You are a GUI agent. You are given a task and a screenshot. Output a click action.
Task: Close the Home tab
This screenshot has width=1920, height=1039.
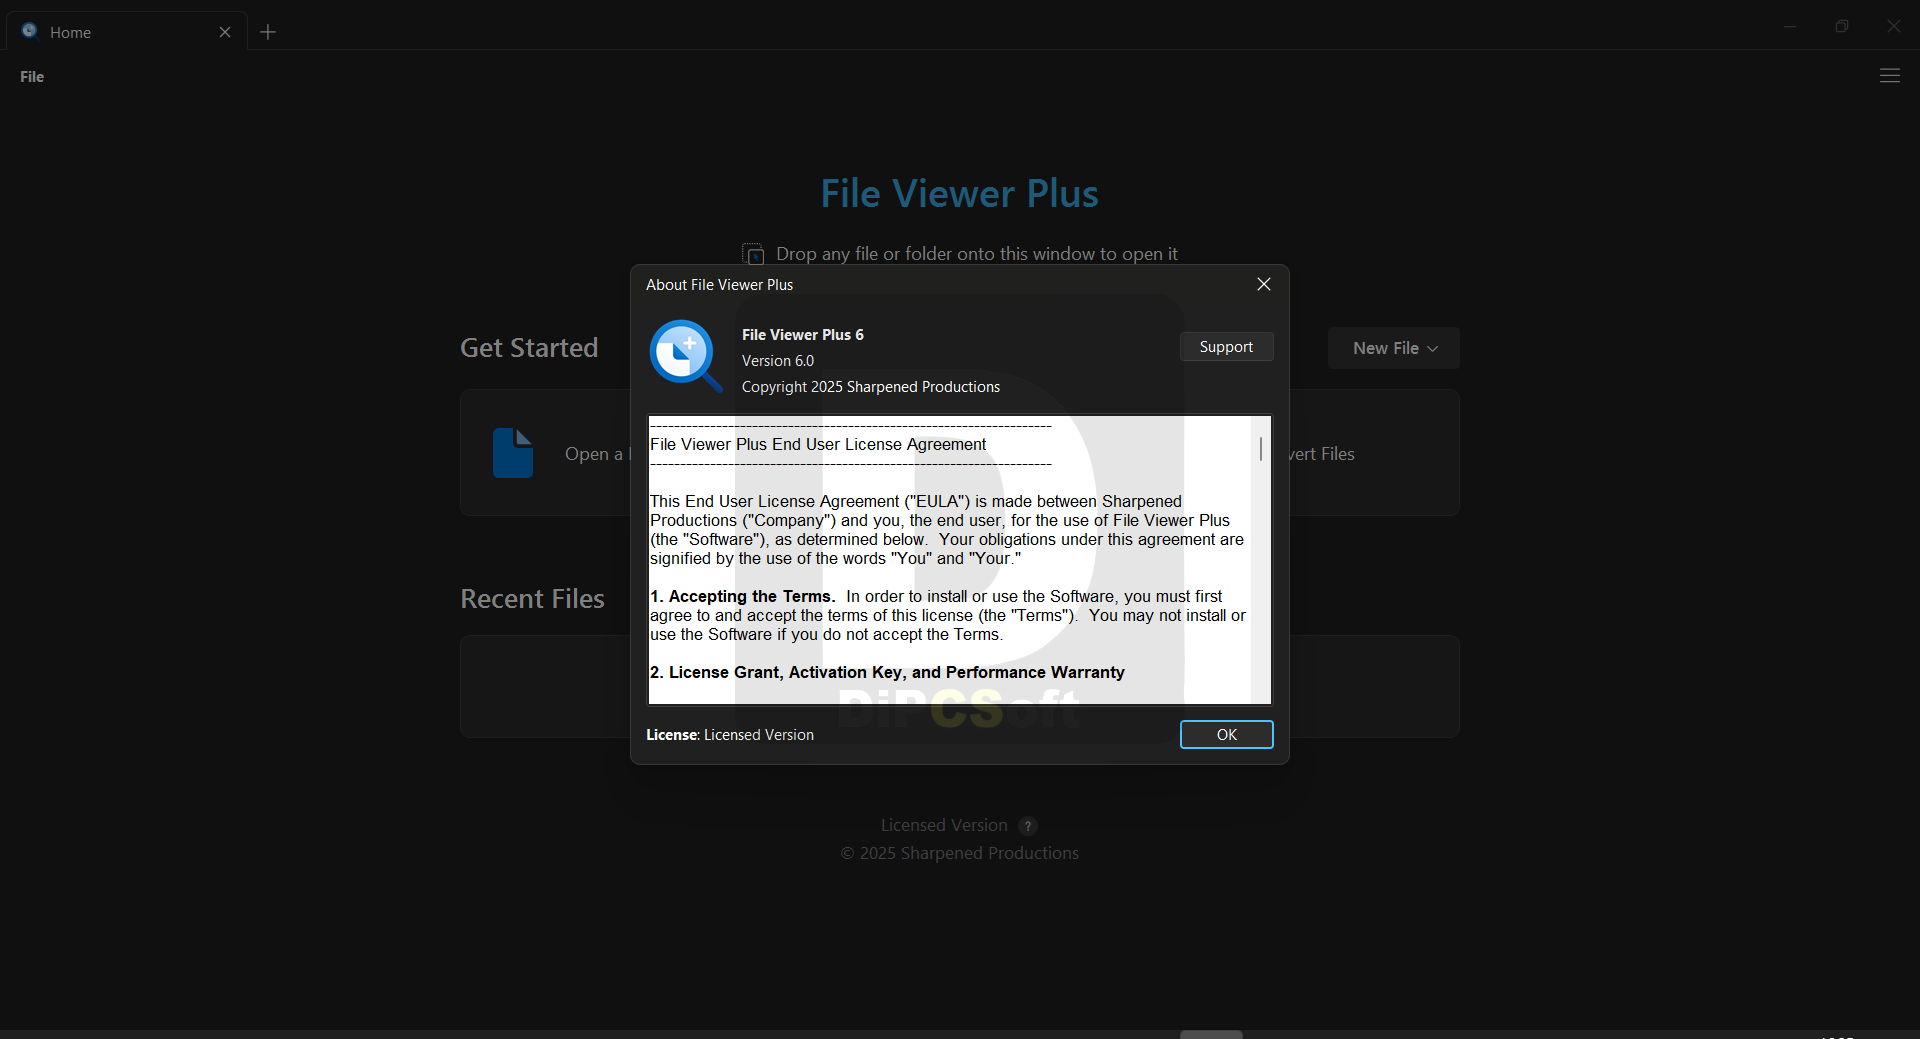tap(225, 32)
